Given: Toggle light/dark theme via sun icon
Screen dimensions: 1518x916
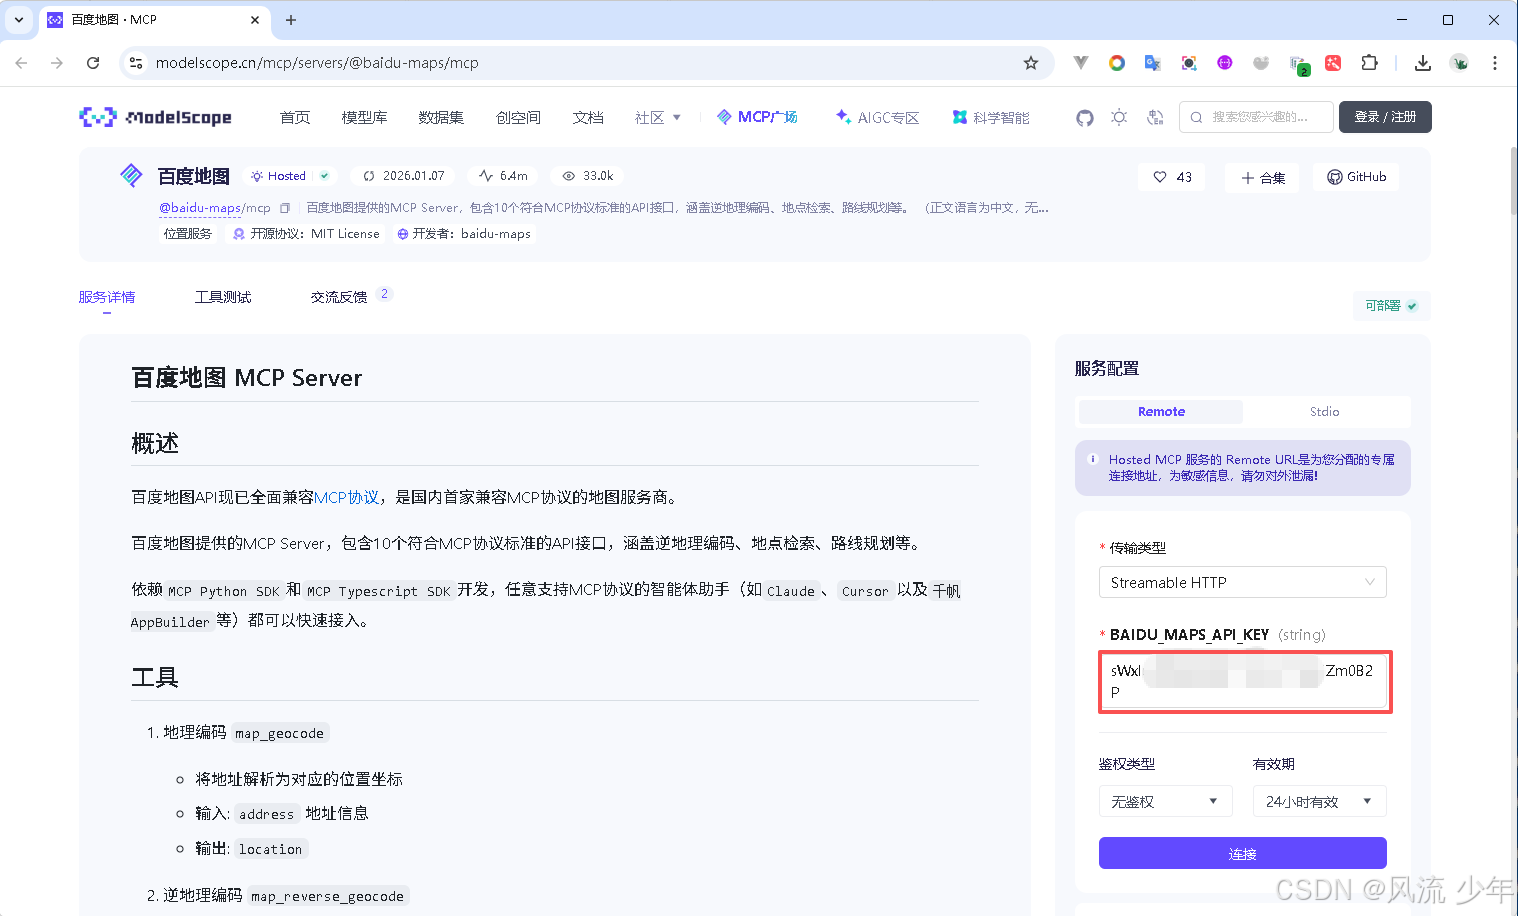Looking at the screenshot, I should click(x=1119, y=117).
